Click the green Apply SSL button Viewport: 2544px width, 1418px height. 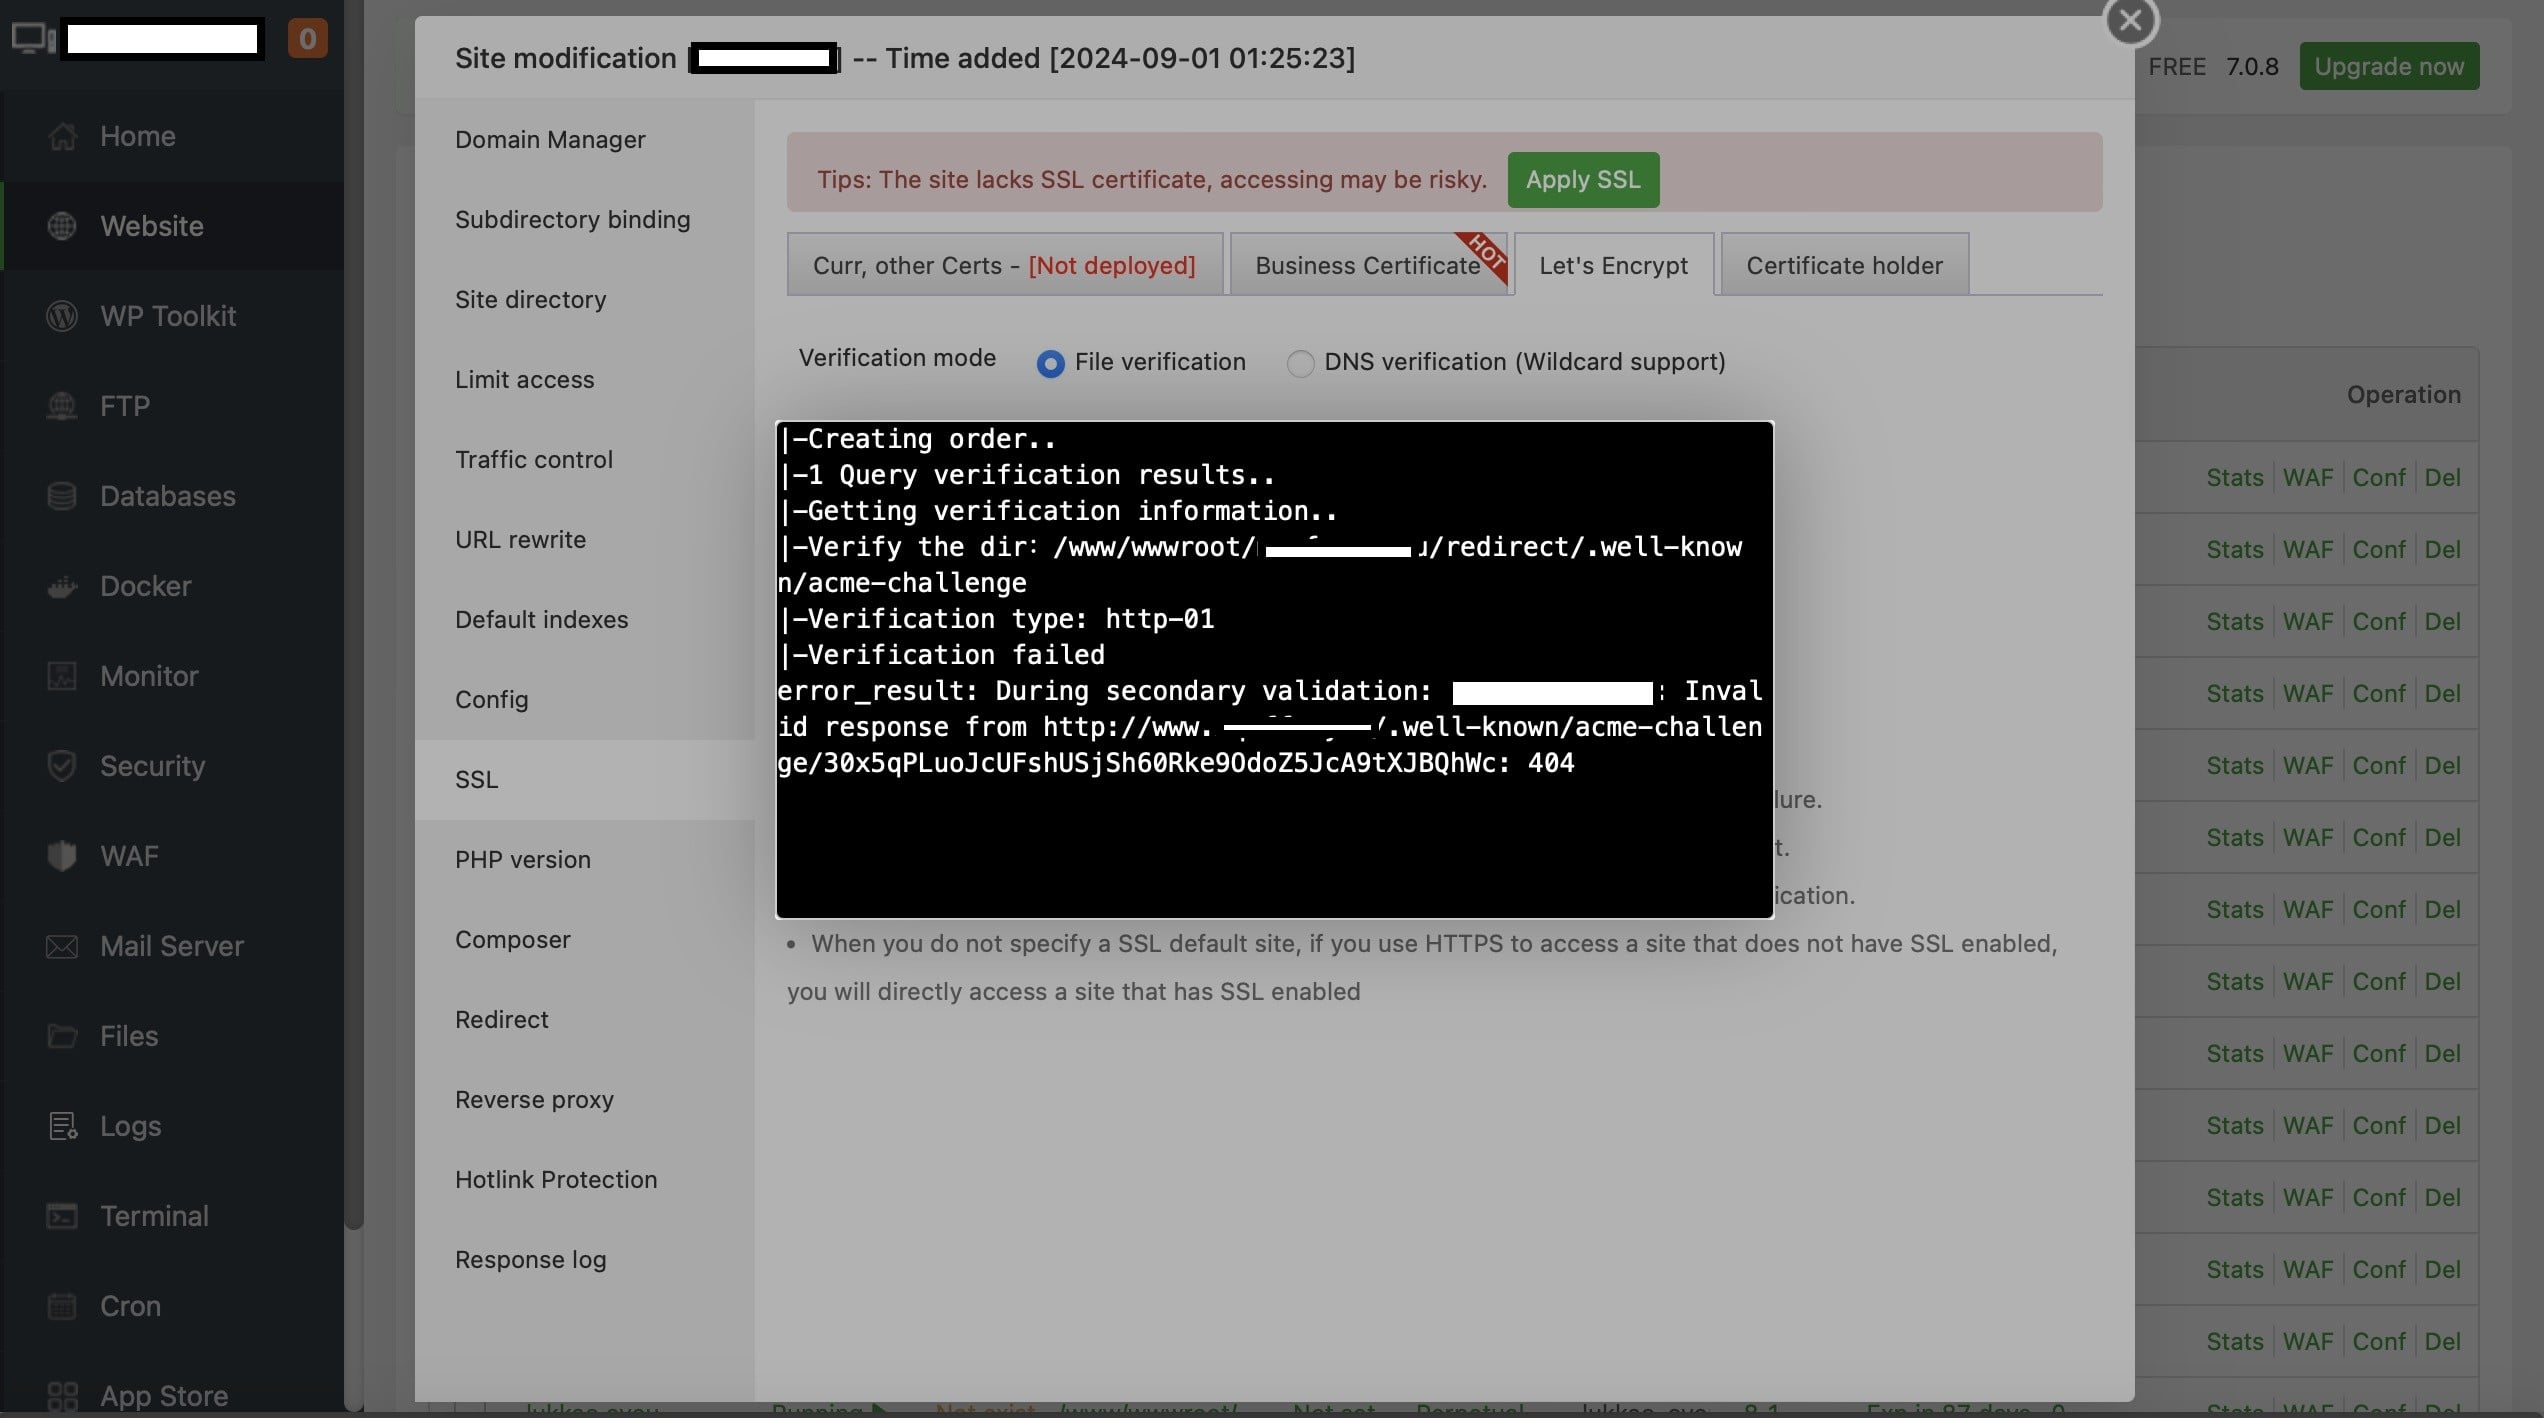pyautogui.click(x=1583, y=180)
